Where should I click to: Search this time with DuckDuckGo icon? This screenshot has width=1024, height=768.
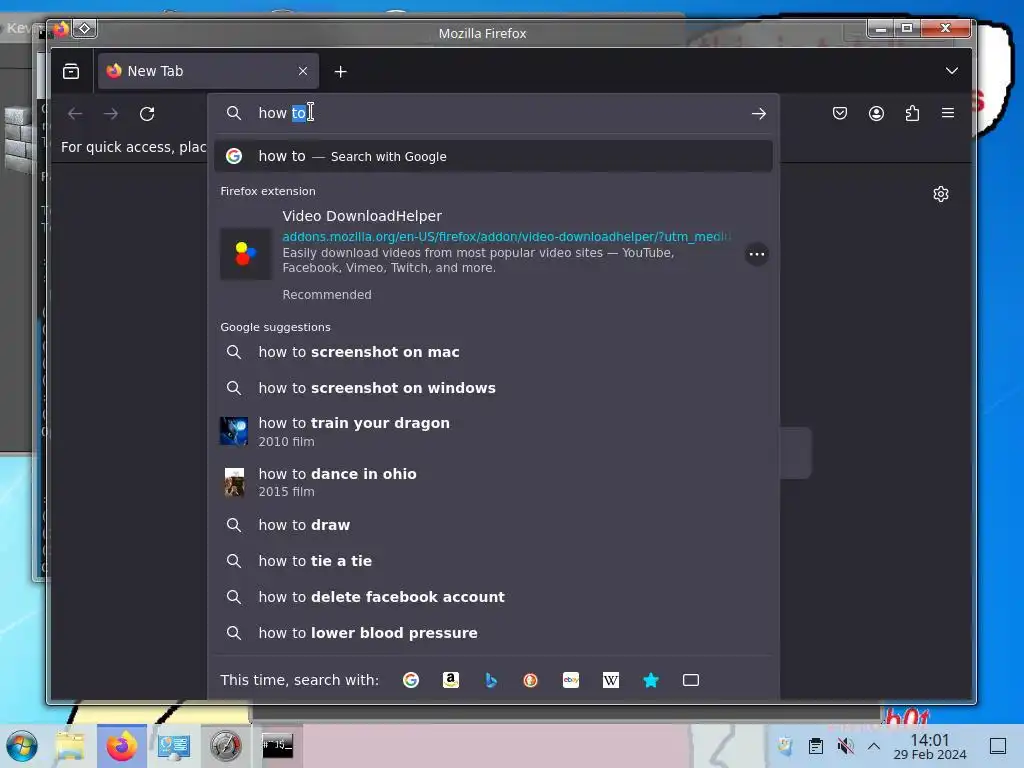530,680
